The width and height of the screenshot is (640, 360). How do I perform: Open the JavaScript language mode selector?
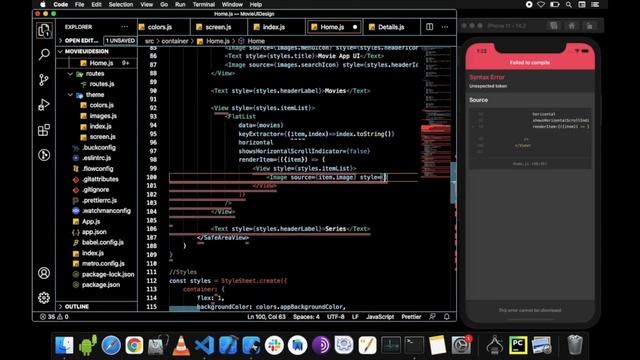[380, 317]
